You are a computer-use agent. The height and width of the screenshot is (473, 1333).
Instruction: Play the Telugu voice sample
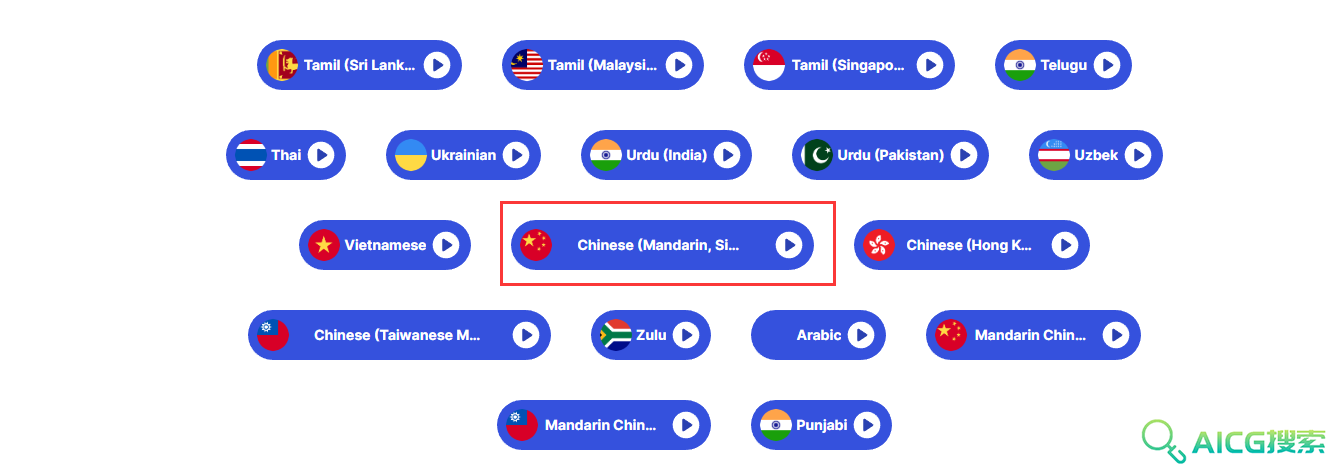point(1106,65)
